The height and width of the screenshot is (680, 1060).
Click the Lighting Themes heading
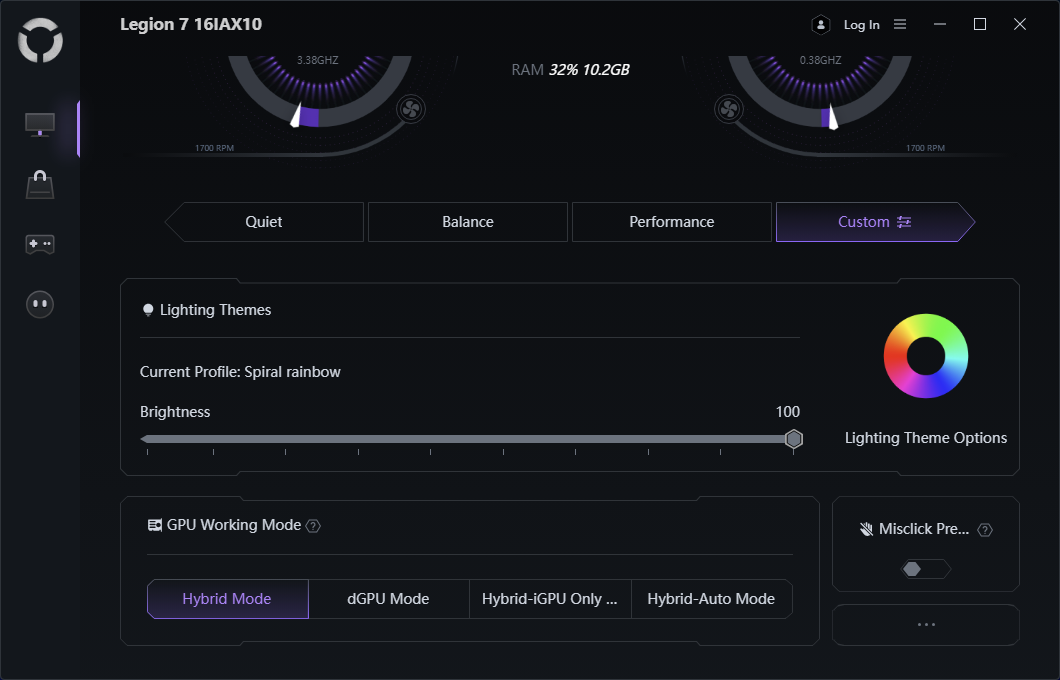(x=215, y=310)
